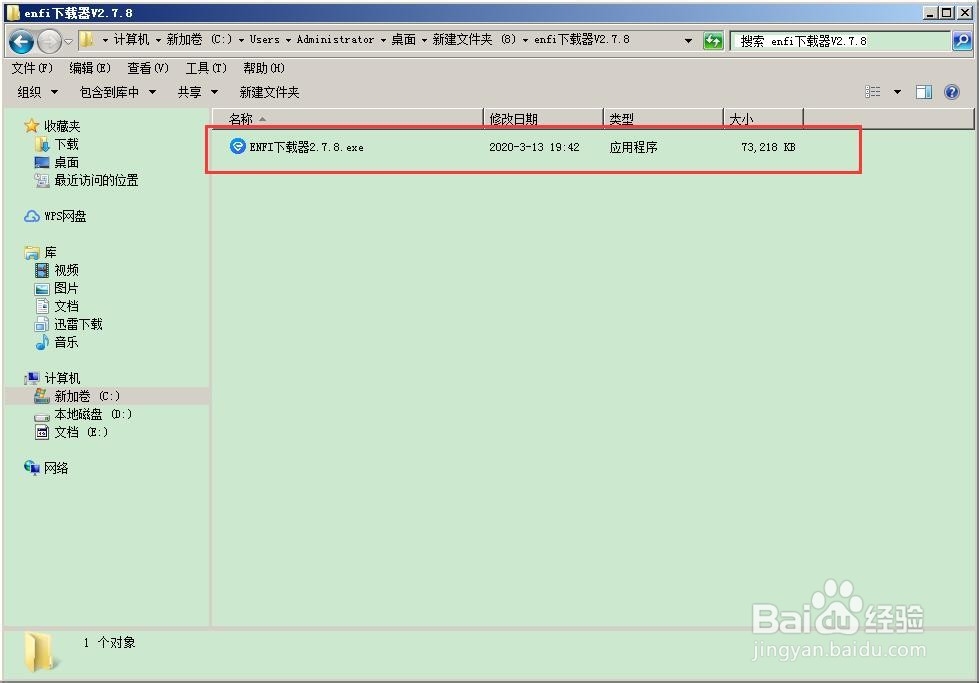Screen dimensions: 979x683
Task: Open the 包含到库中 dropdown
Action: pos(117,92)
